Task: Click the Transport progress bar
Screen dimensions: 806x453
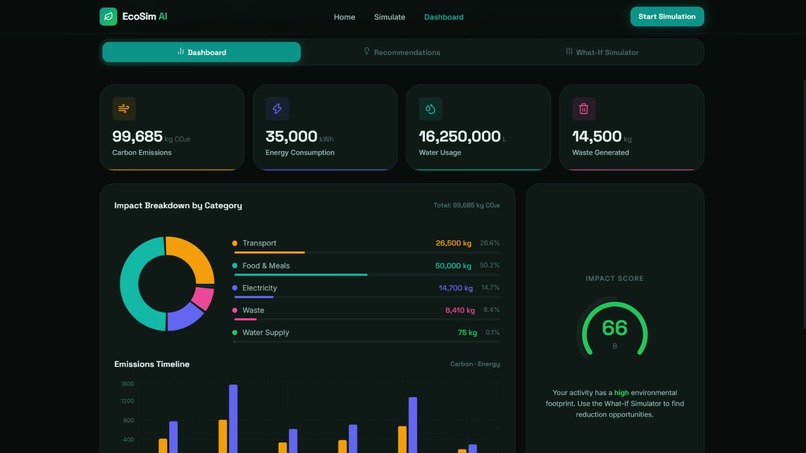Action: [367, 252]
